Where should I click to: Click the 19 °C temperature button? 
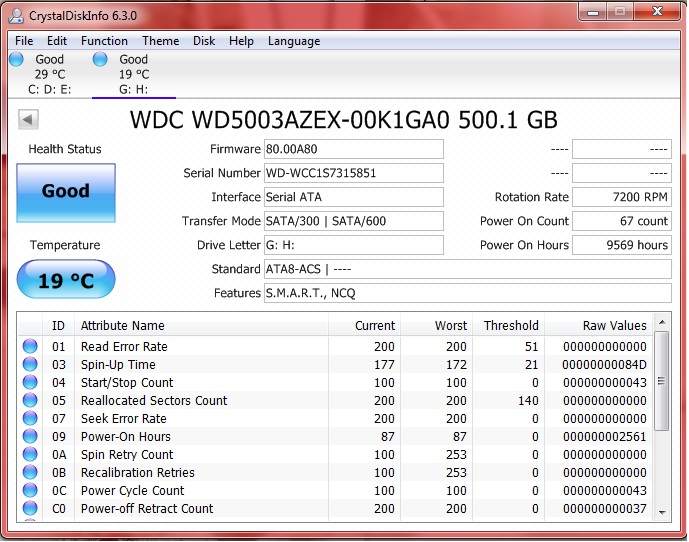66,281
